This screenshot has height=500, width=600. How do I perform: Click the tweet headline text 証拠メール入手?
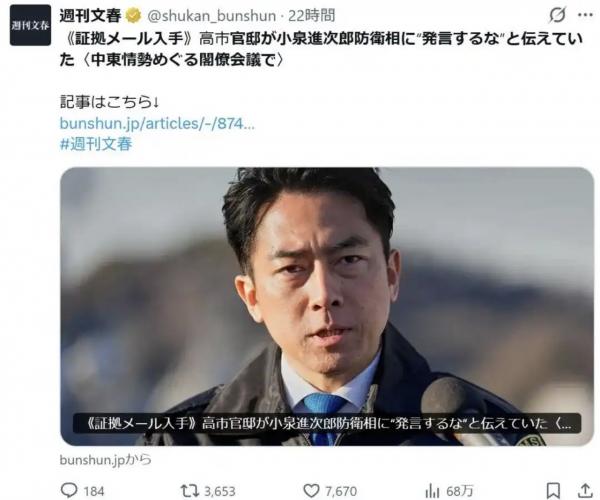128,39
